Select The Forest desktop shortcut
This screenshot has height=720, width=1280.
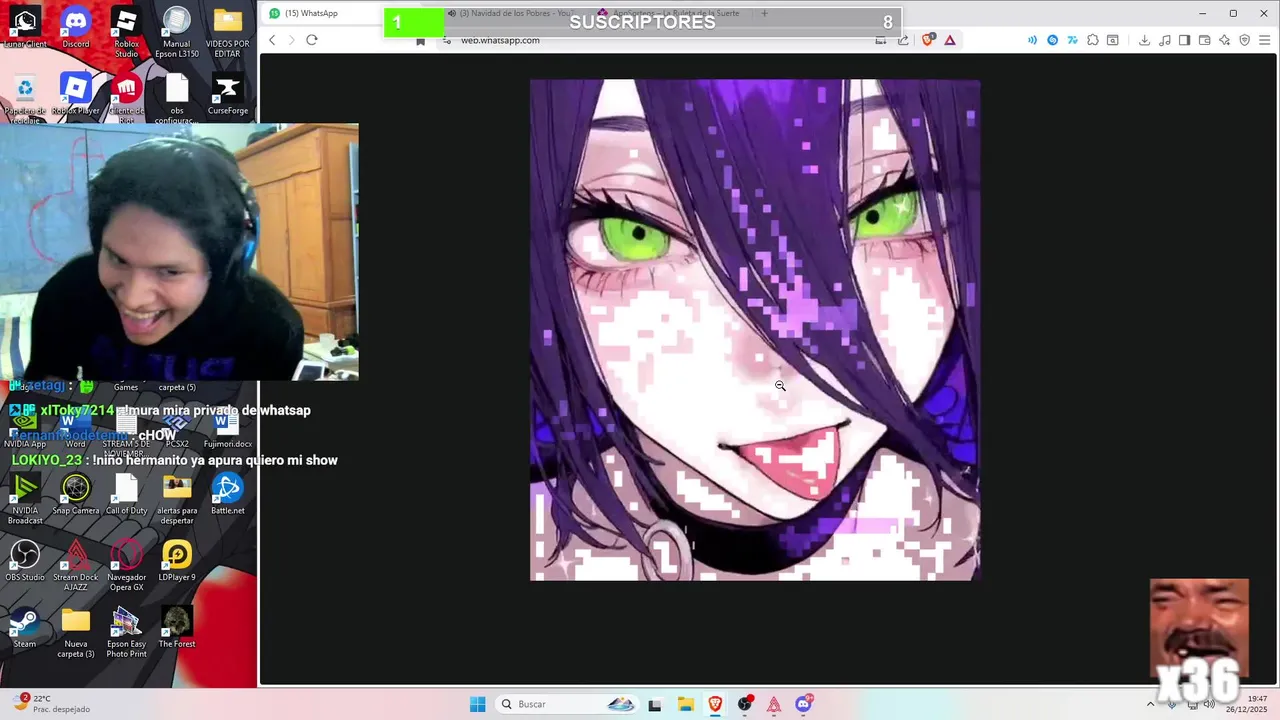tap(177, 628)
